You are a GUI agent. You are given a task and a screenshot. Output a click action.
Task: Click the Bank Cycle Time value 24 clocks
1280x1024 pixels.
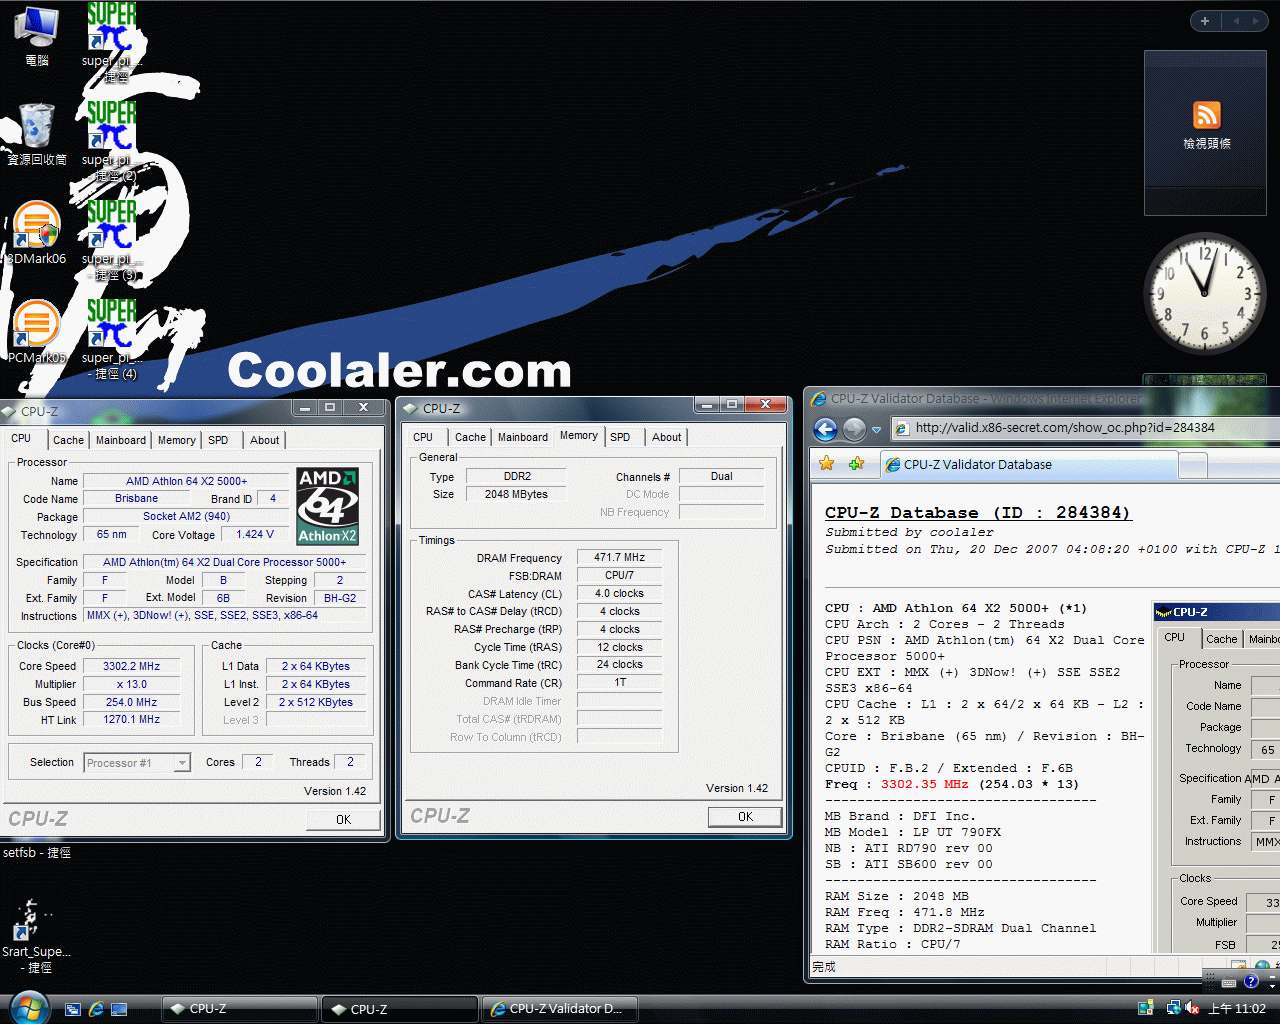[x=620, y=665]
